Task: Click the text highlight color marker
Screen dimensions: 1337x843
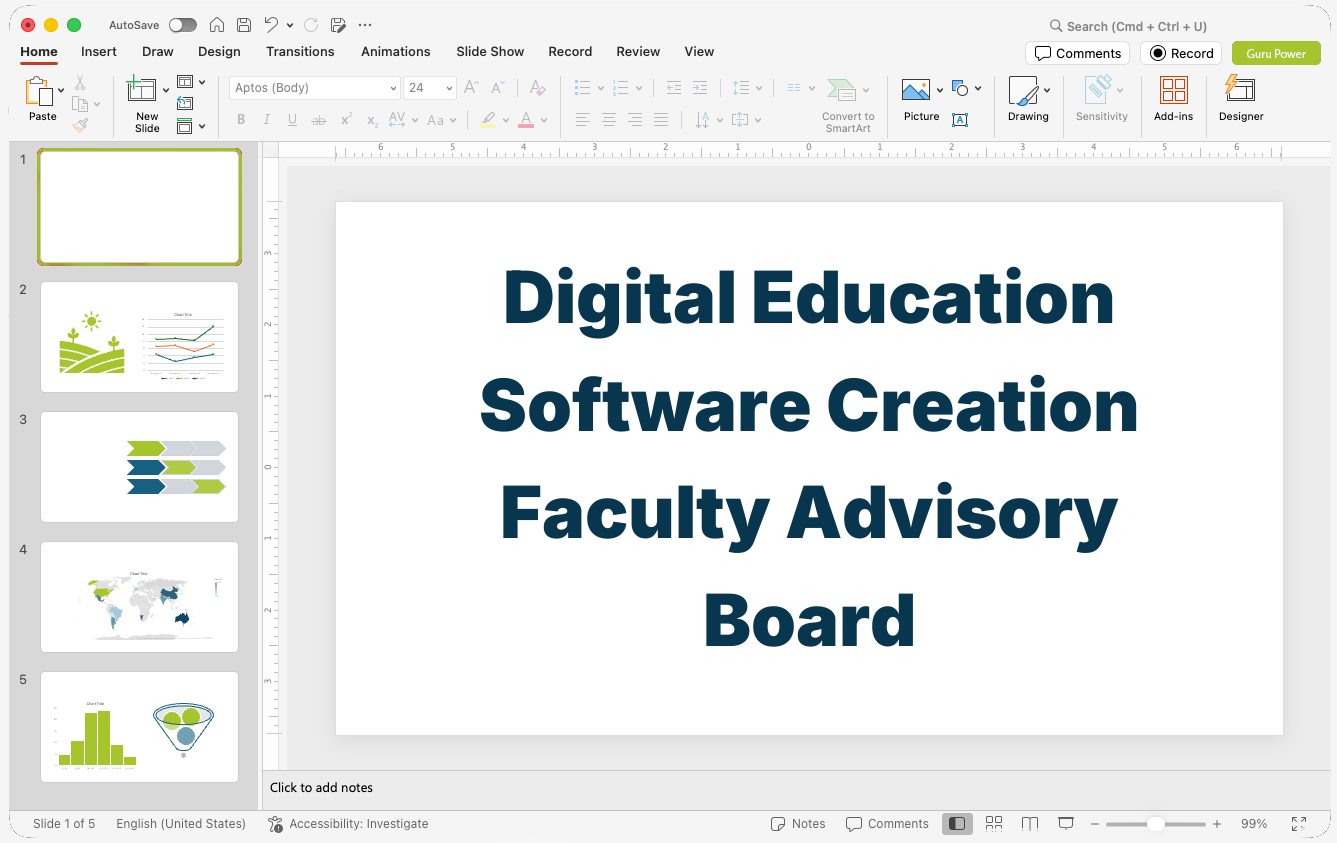Action: coord(488,120)
